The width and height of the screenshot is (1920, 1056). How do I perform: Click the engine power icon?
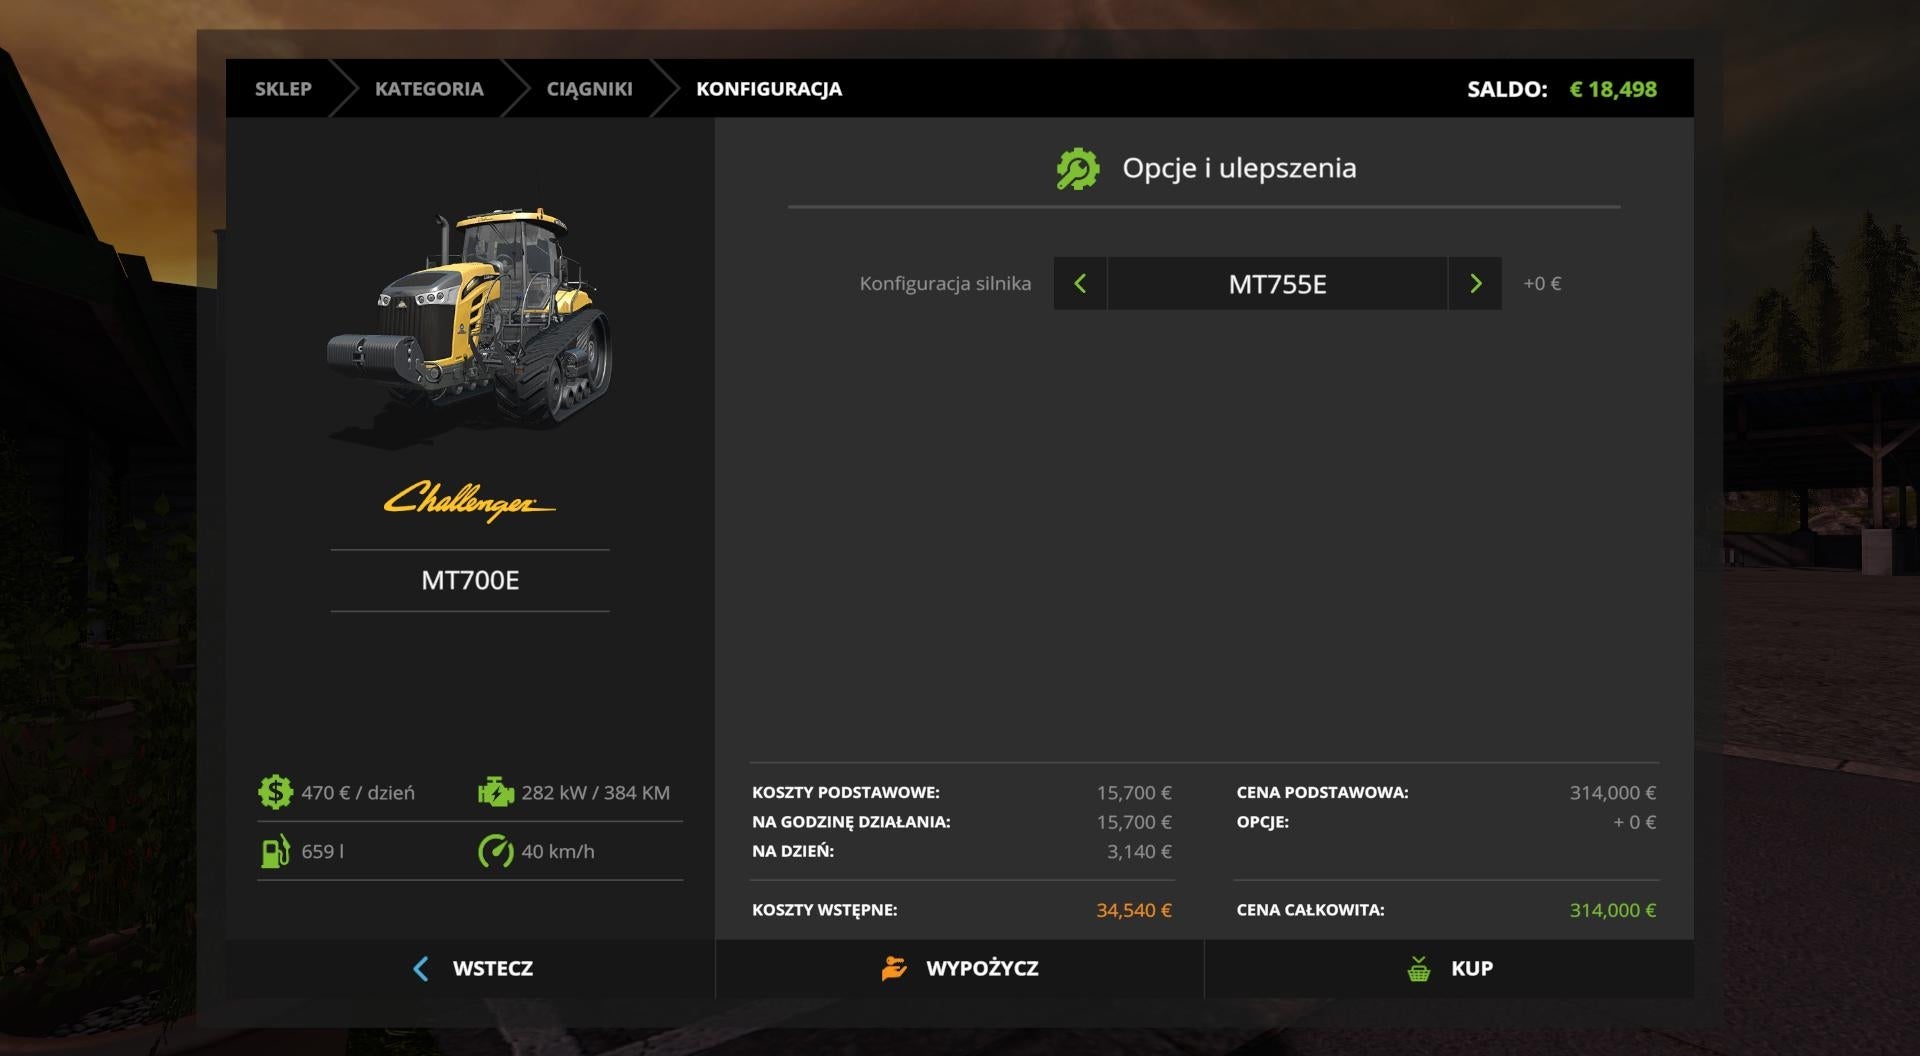(x=495, y=792)
